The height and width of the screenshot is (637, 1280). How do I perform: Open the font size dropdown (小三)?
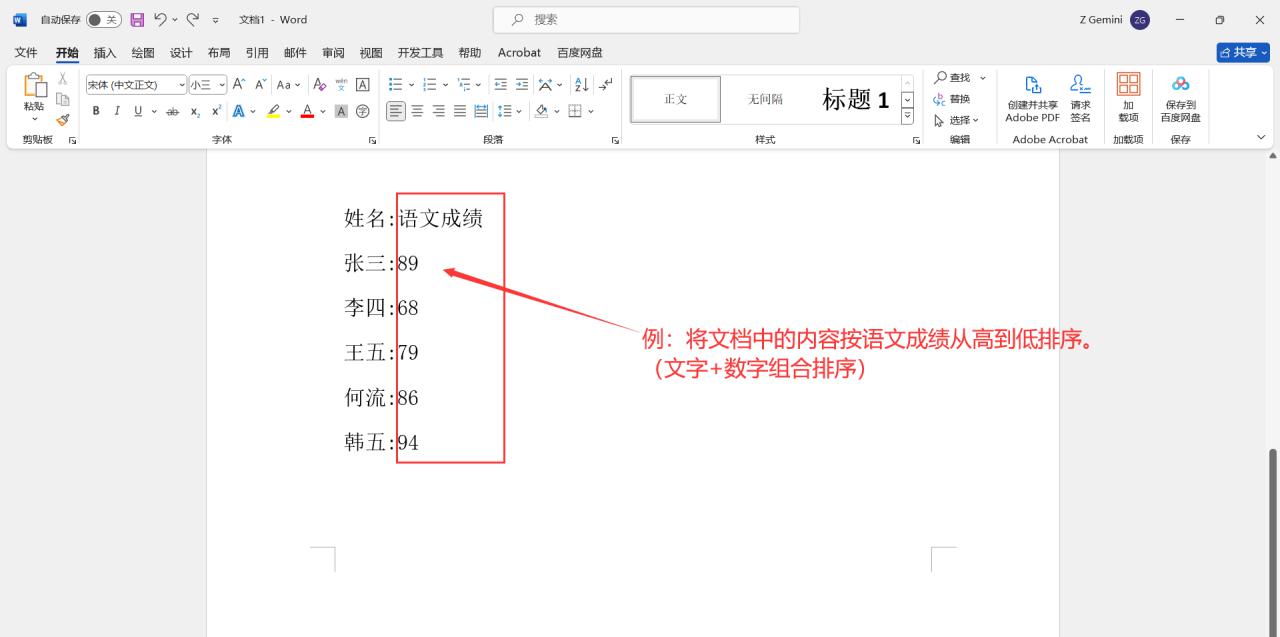(x=222, y=85)
